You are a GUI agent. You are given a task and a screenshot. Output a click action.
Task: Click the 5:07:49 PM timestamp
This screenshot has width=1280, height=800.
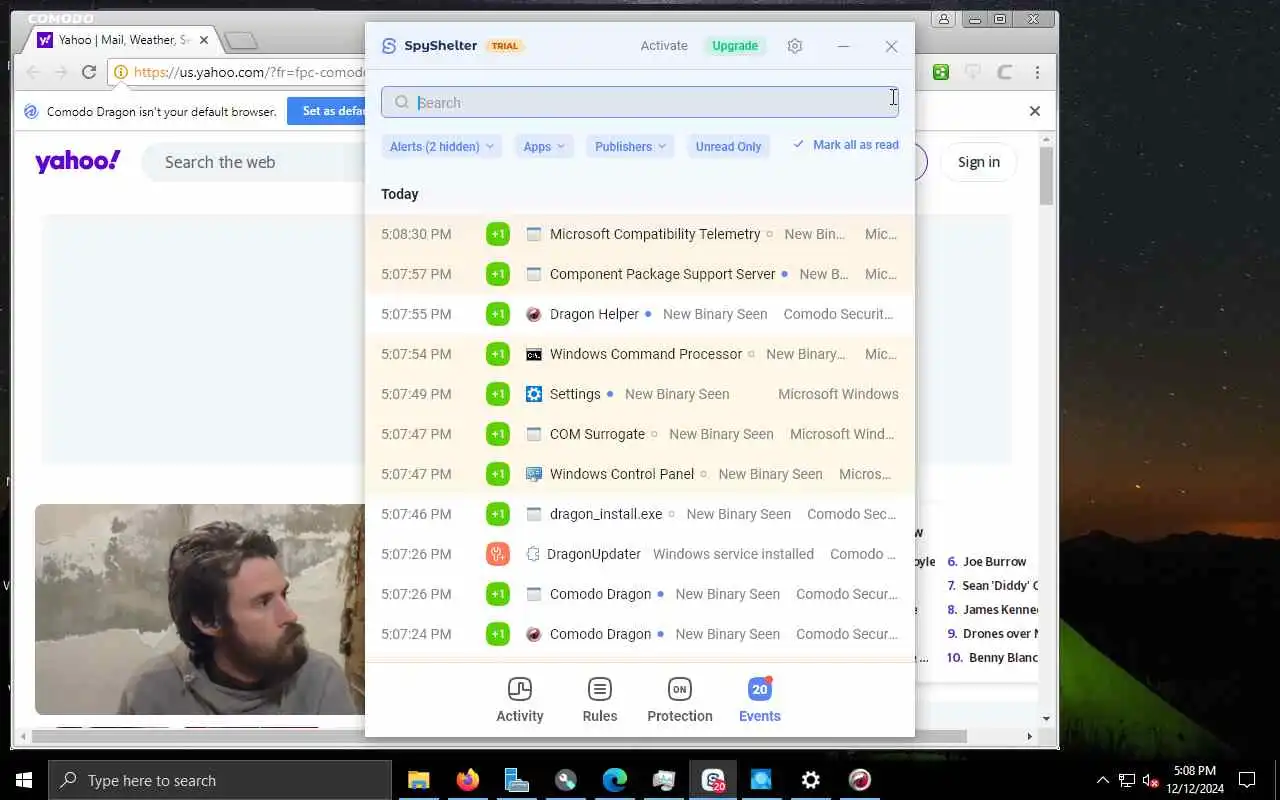tap(416, 394)
